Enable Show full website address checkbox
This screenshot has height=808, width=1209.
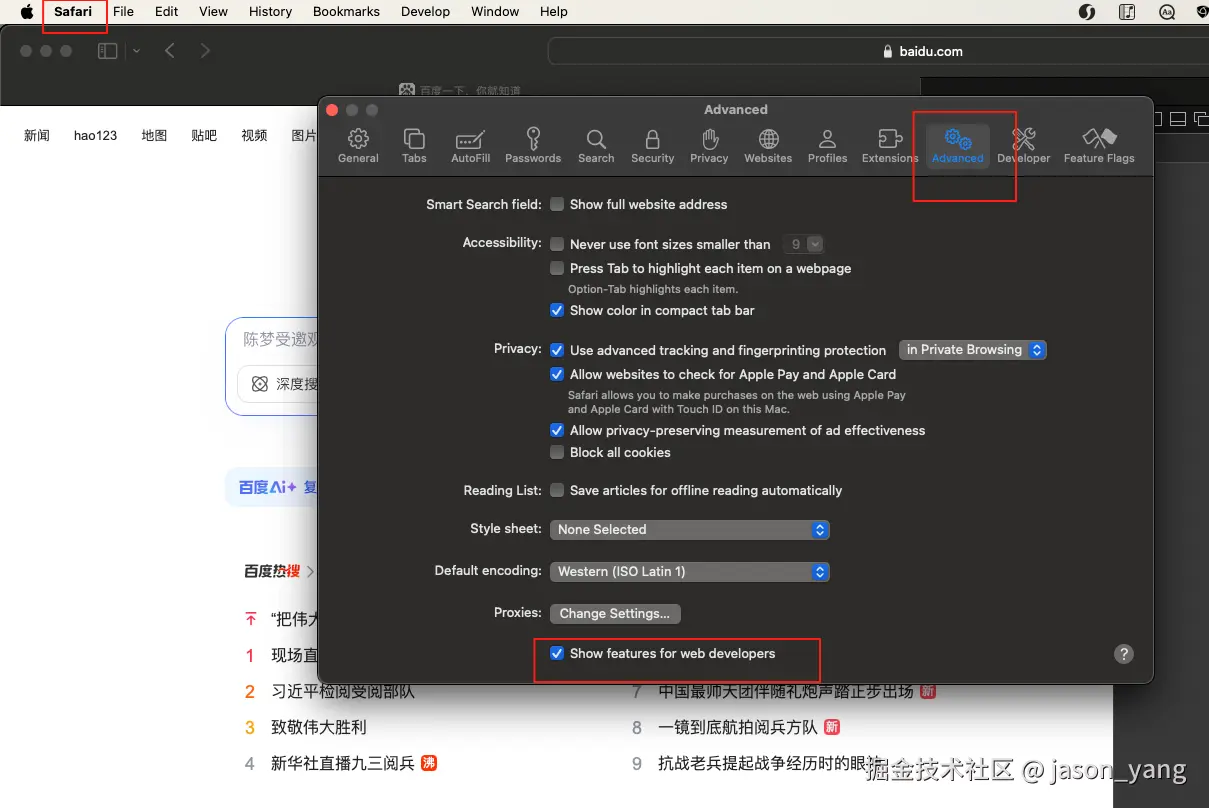[x=557, y=204]
